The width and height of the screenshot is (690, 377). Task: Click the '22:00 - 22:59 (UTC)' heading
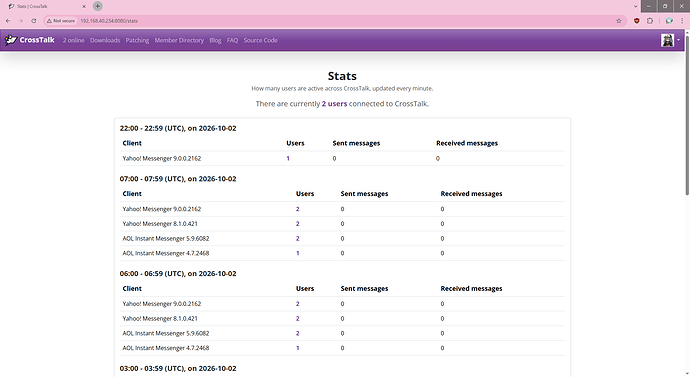178,128
